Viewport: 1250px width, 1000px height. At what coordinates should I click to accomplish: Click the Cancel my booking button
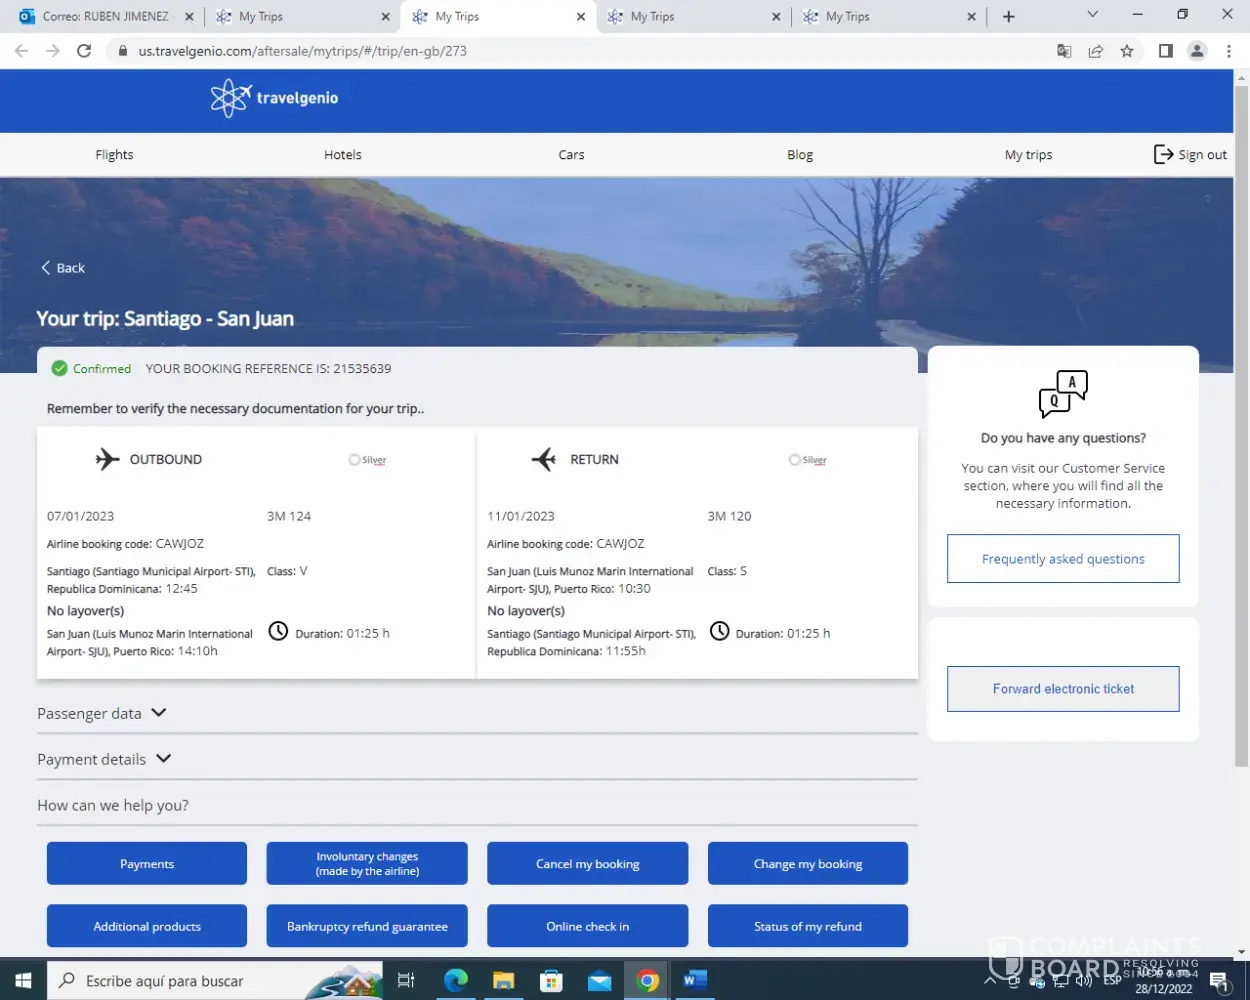(587, 864)
